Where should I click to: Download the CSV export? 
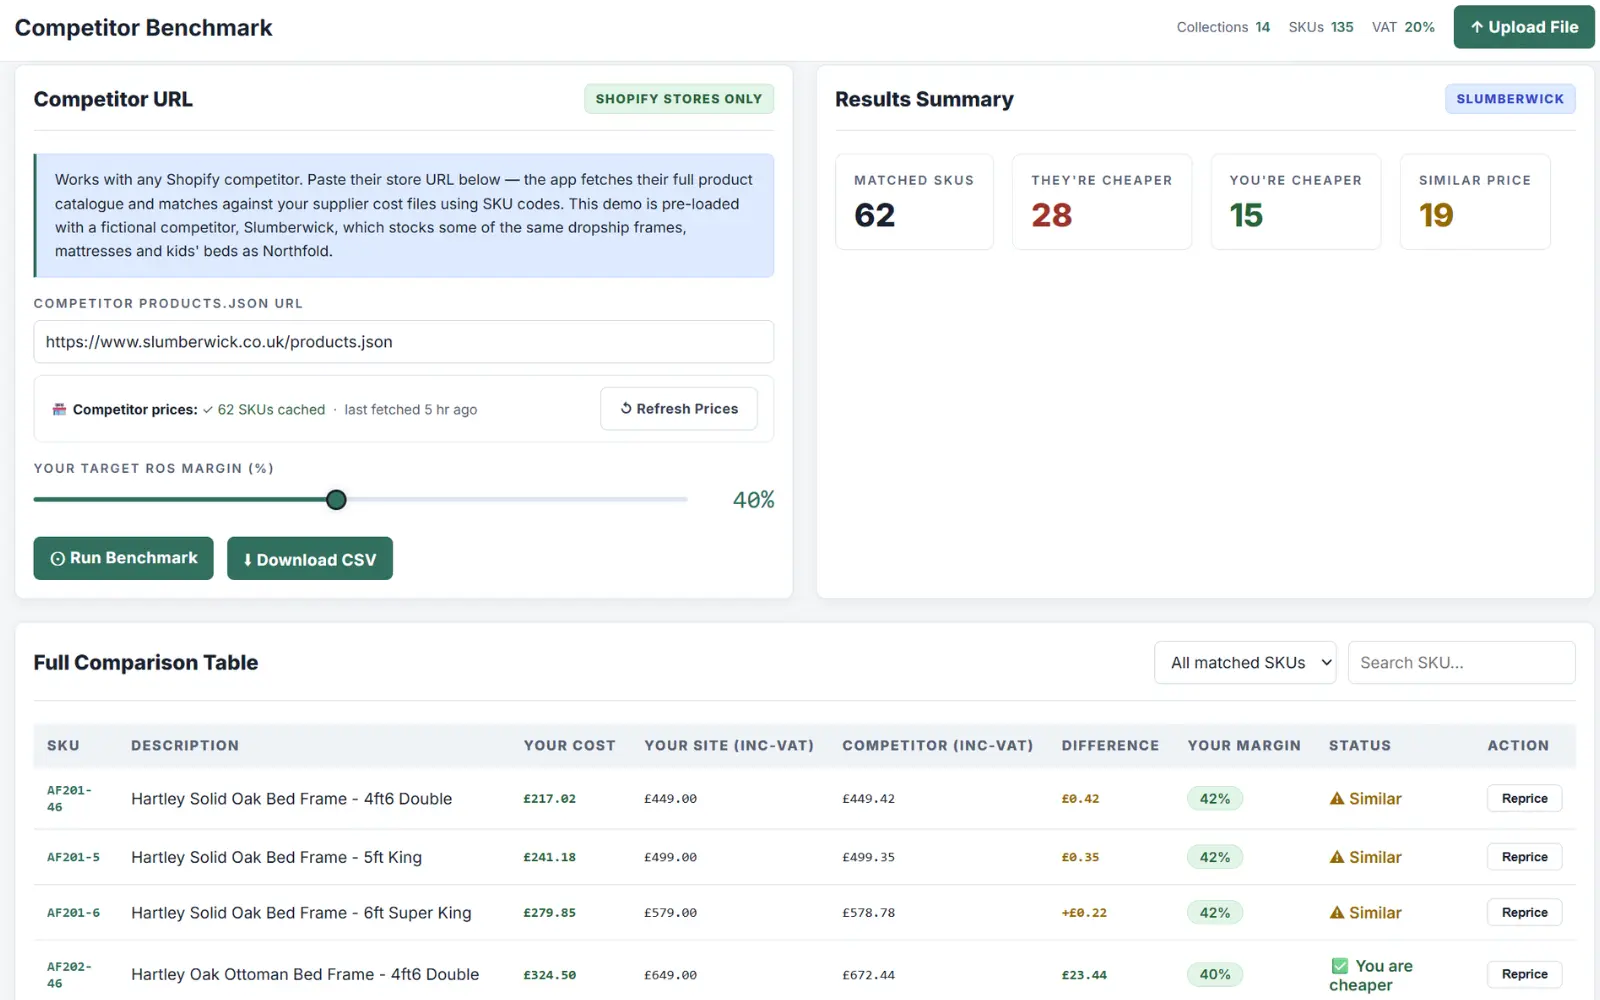310,559
